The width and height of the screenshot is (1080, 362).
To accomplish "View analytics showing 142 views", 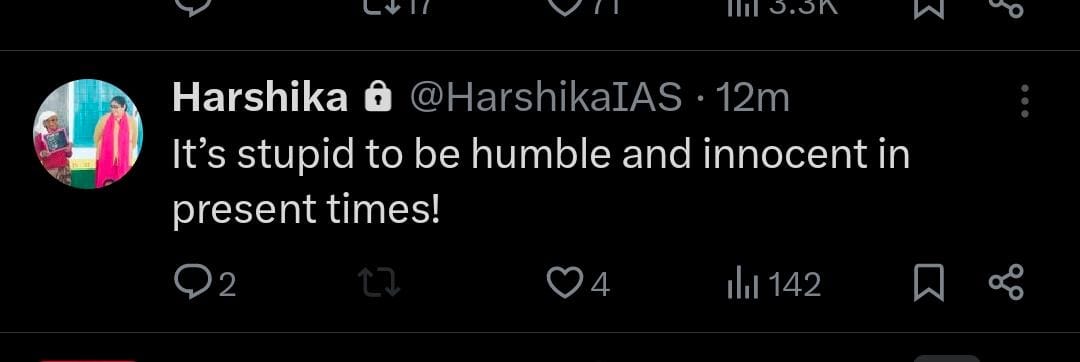I will [773, 284].
